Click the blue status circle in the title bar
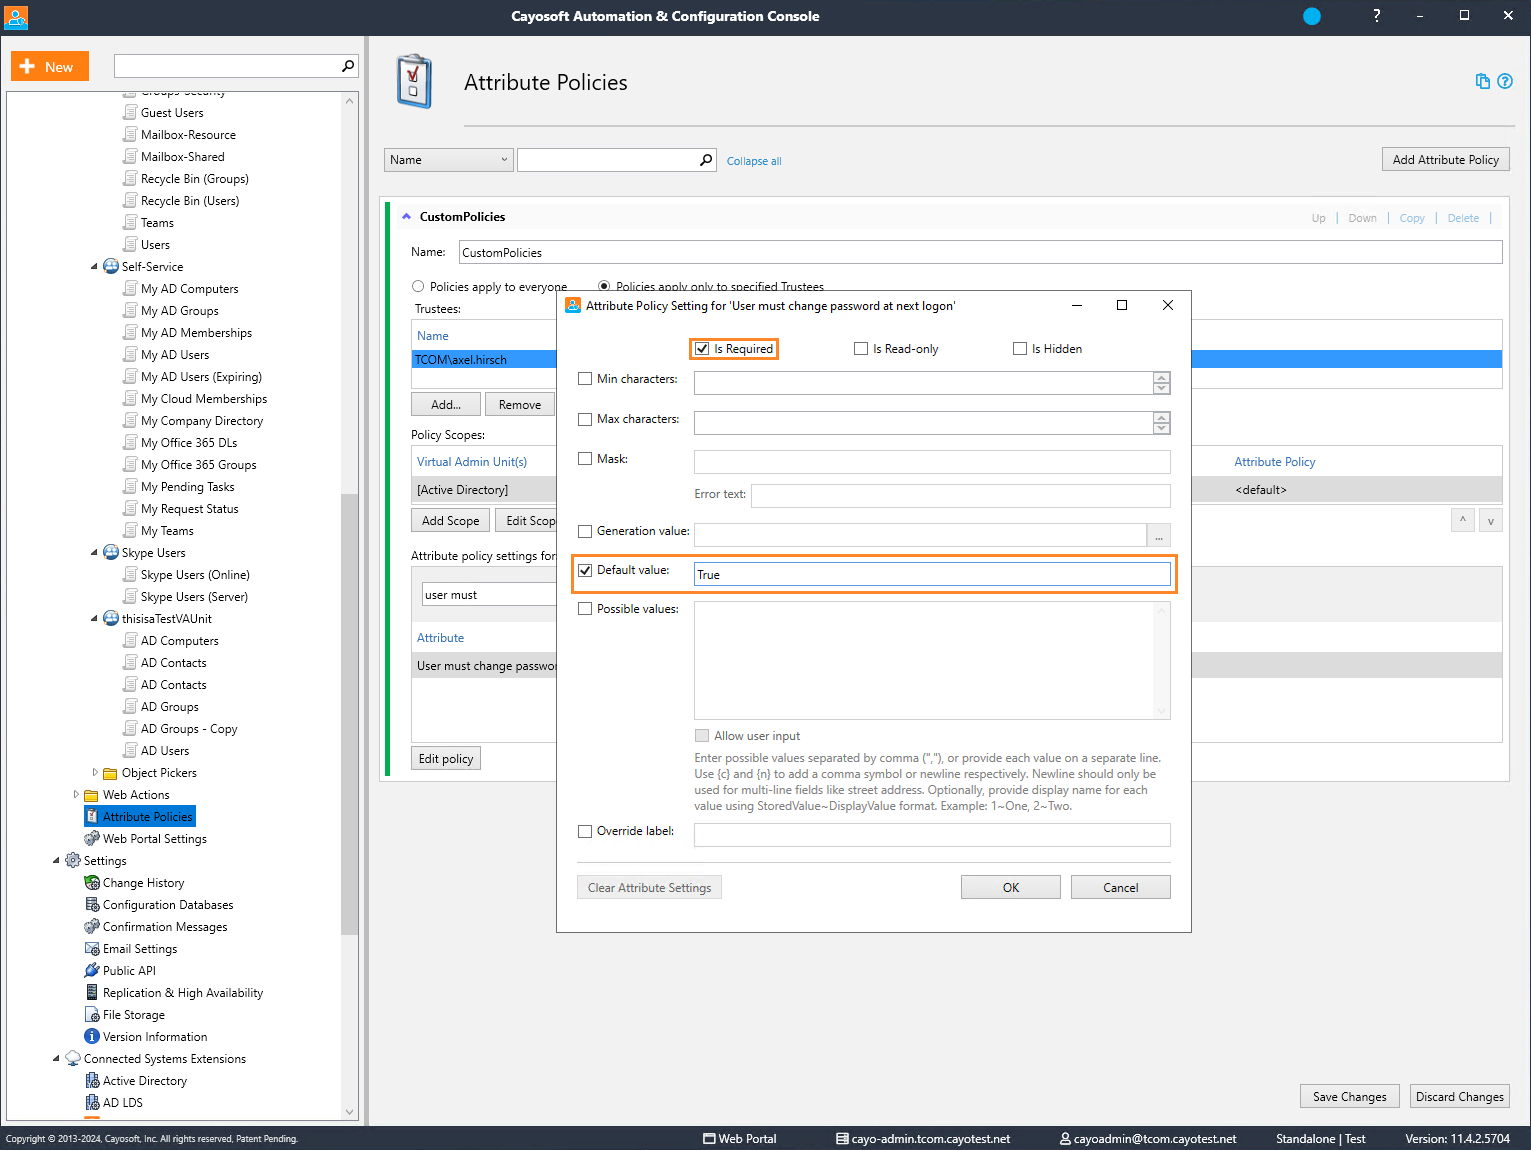 [x=1312, y=16]
